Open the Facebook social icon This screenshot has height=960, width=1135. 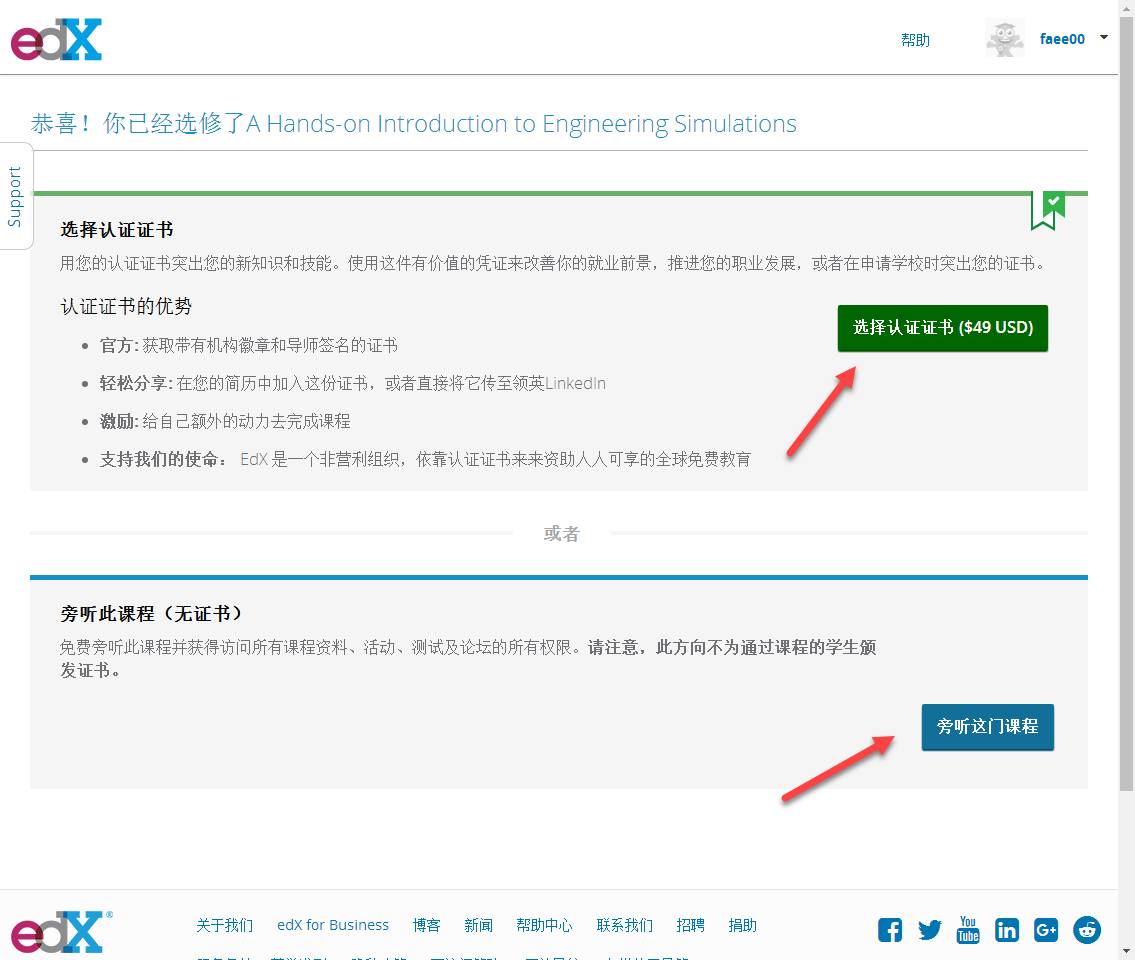point(890,930)
